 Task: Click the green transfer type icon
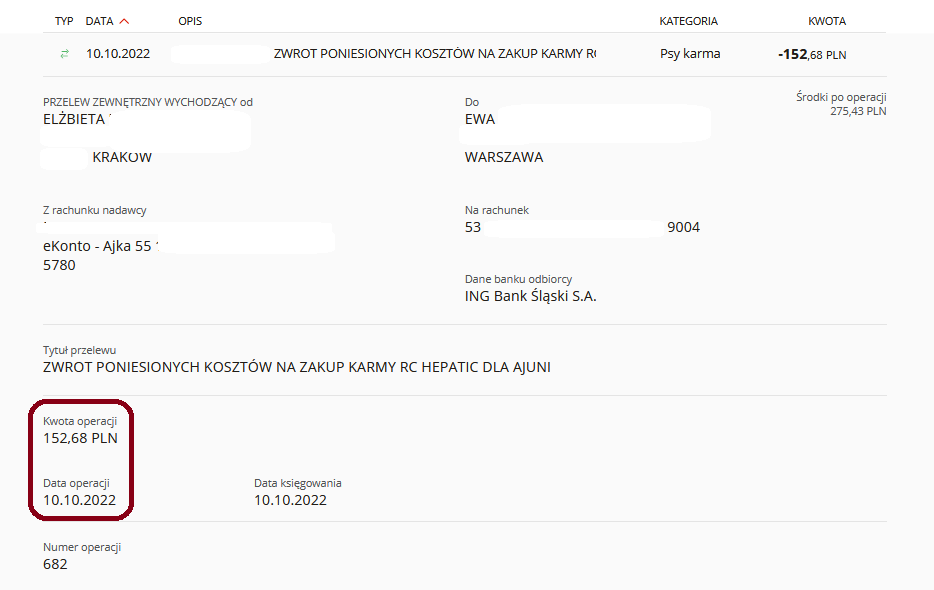[x=64, y=54]
